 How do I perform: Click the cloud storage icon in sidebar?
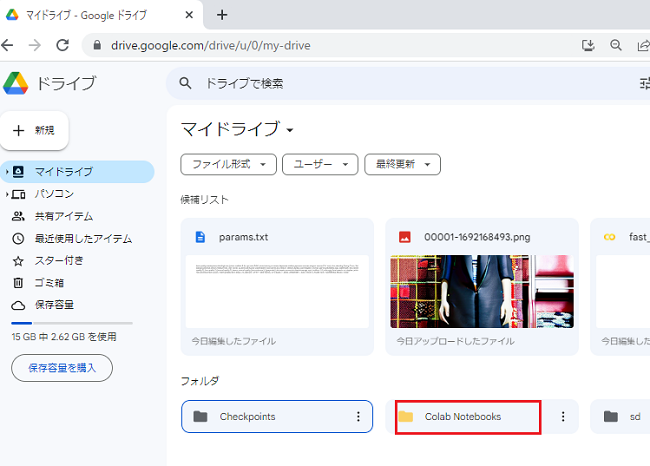click(18, 306)
